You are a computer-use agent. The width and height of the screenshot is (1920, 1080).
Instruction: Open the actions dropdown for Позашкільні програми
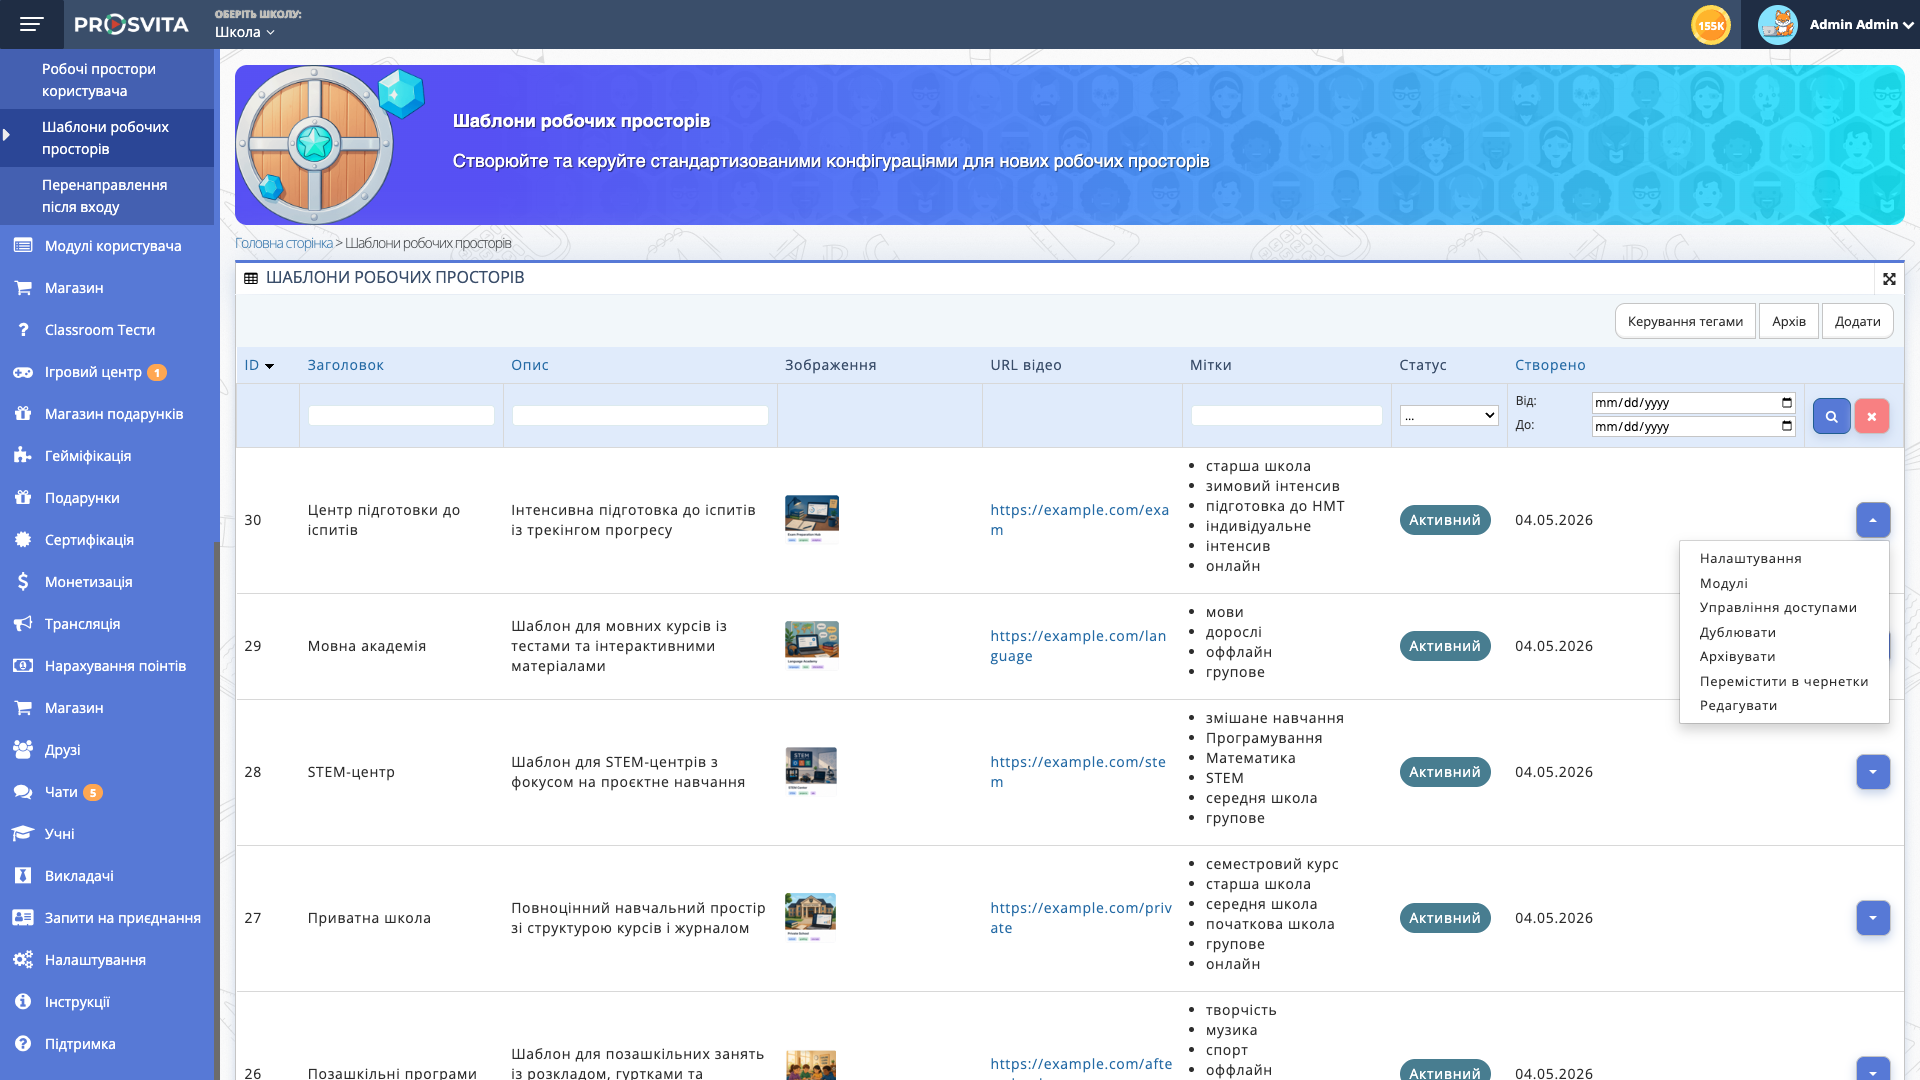1873,1069
